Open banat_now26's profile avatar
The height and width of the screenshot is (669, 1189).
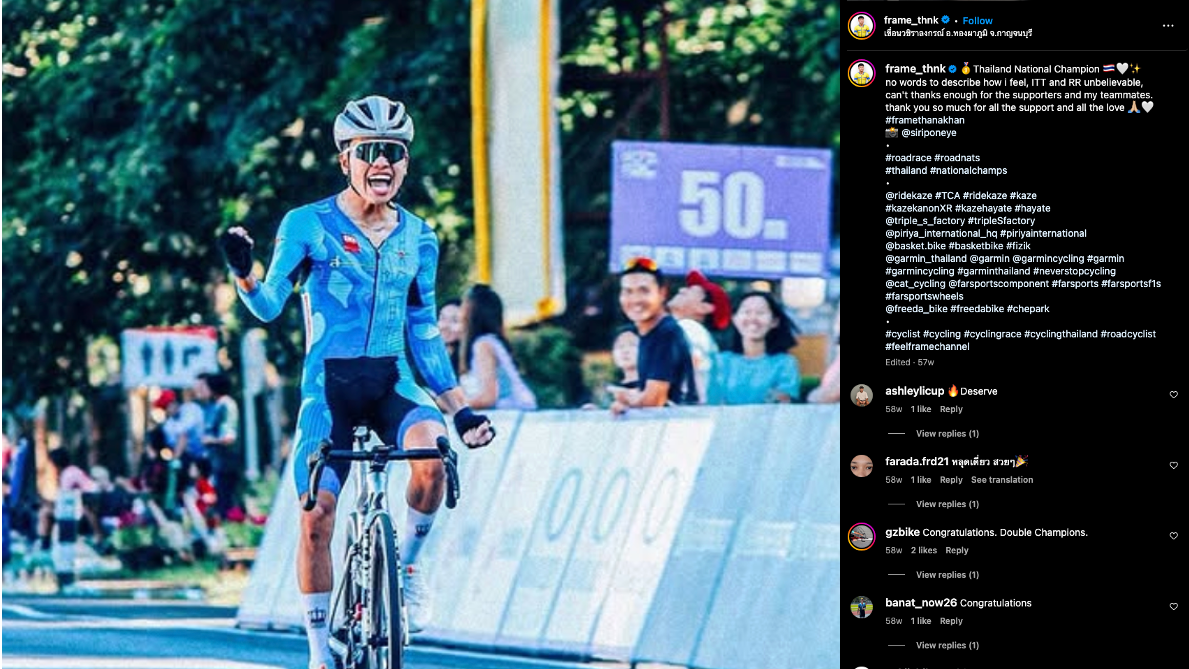861,607
